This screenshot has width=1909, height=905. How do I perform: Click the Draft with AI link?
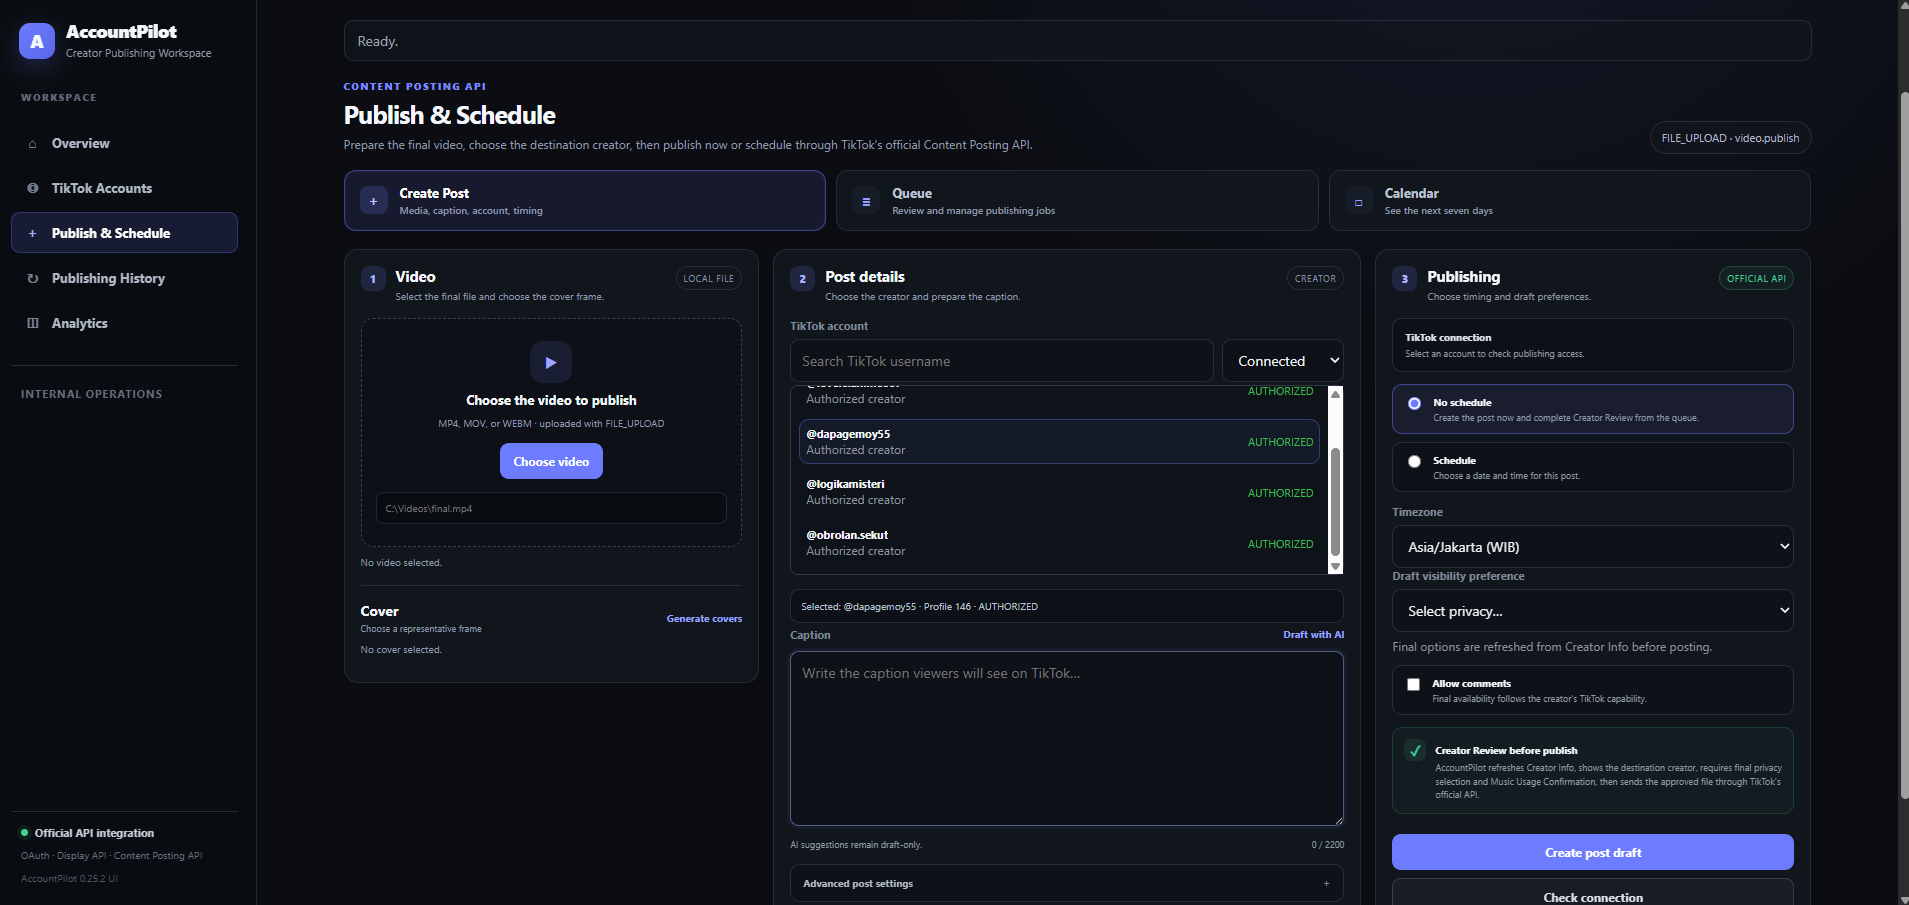(x=1313, y=635)
